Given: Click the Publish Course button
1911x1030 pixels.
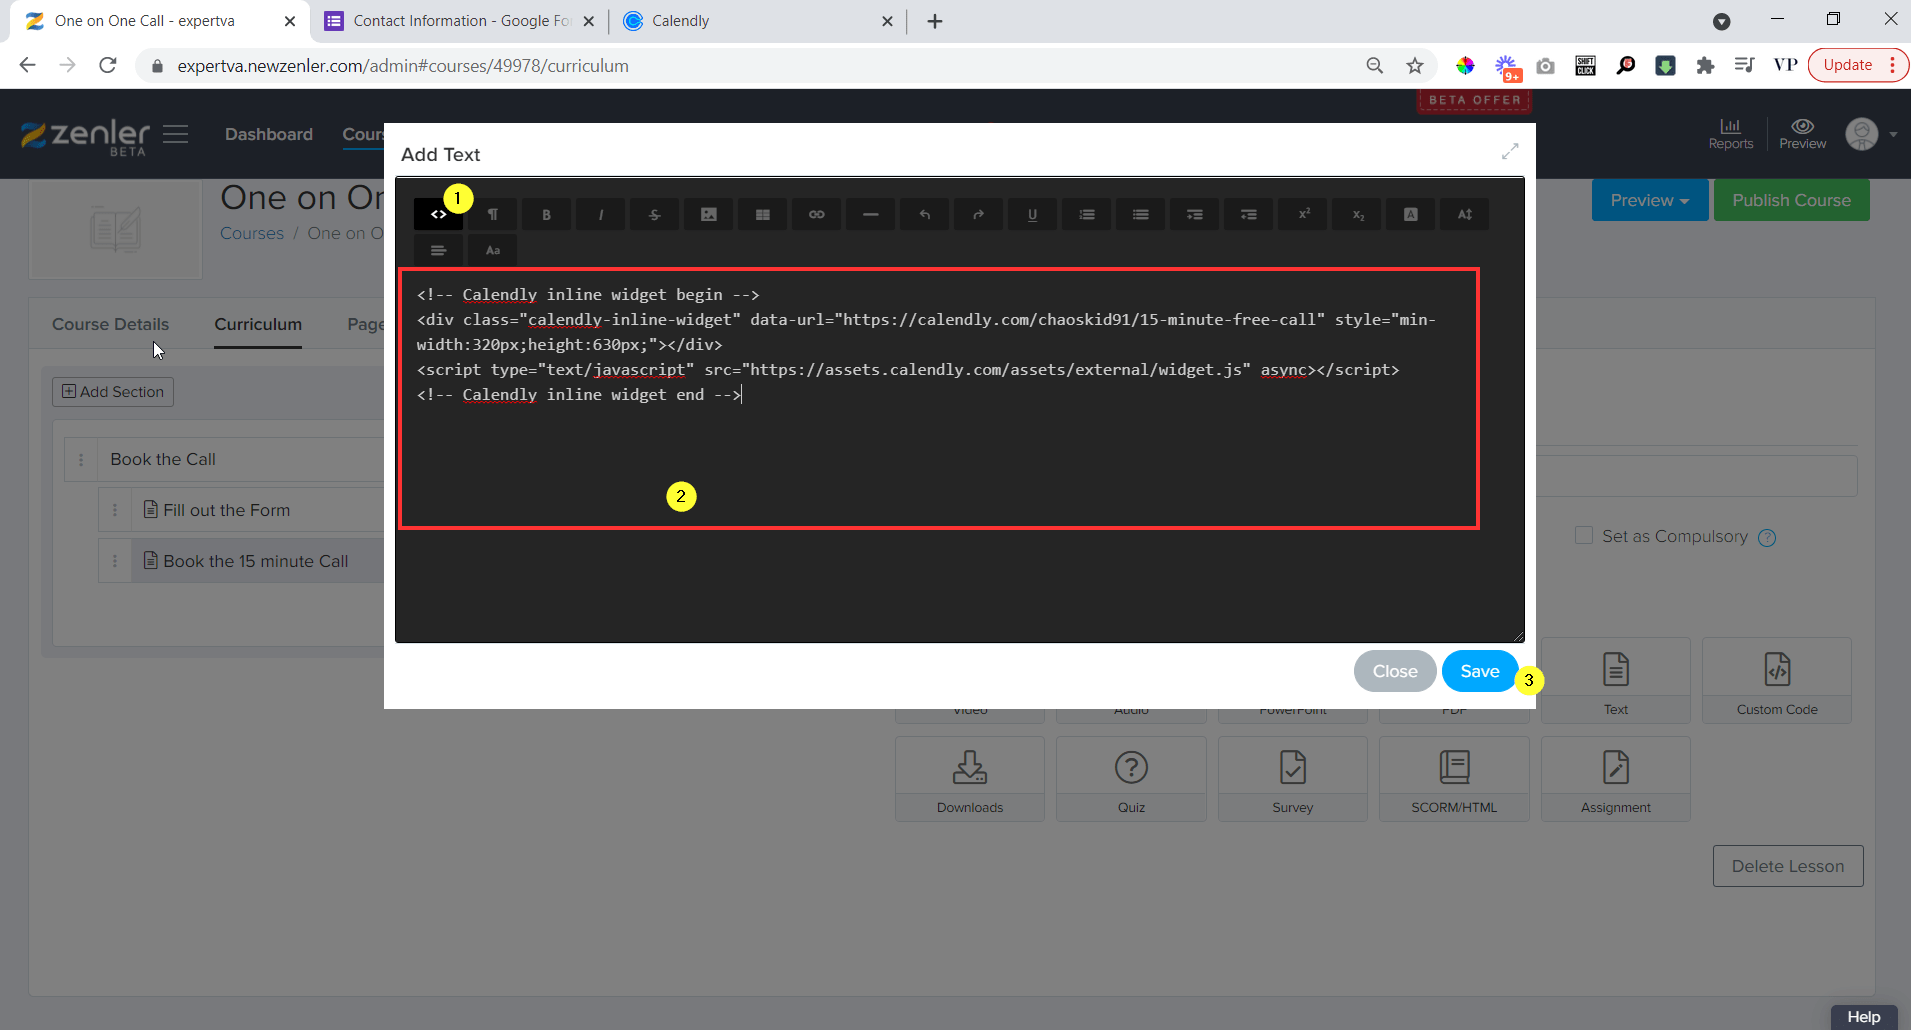Looking at the screenshot, I should coord(1790,200).
